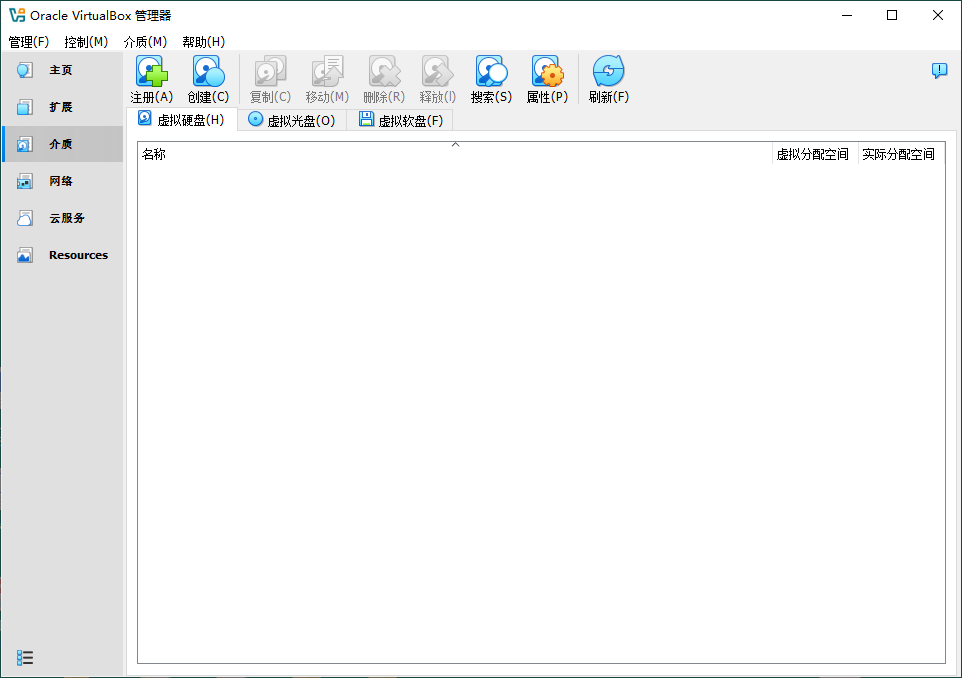Screen dimensions: 962x678
Task: Open the 管理(F) menu
Action: pyautogui.click(x=28, y=42)
